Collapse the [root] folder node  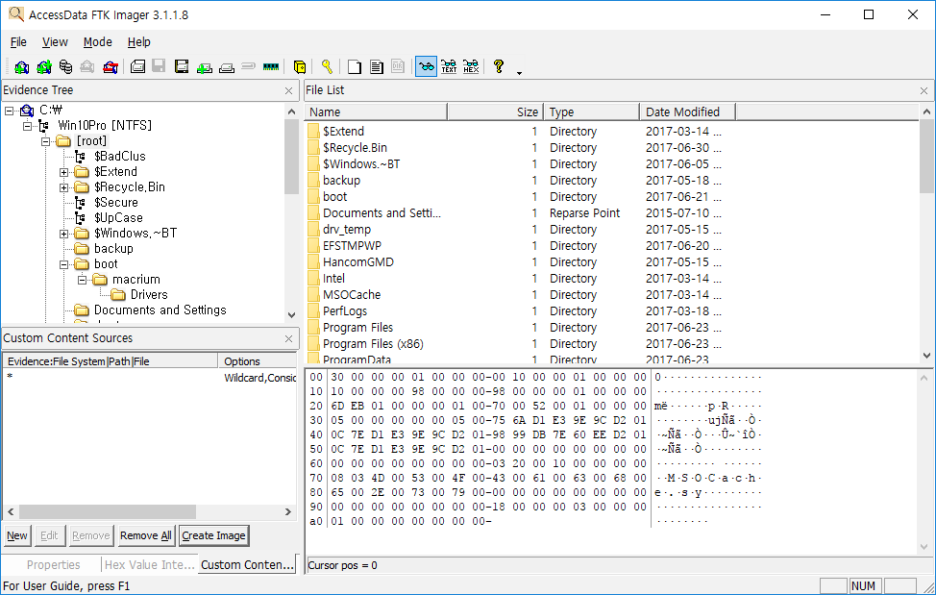coord(45,141)
